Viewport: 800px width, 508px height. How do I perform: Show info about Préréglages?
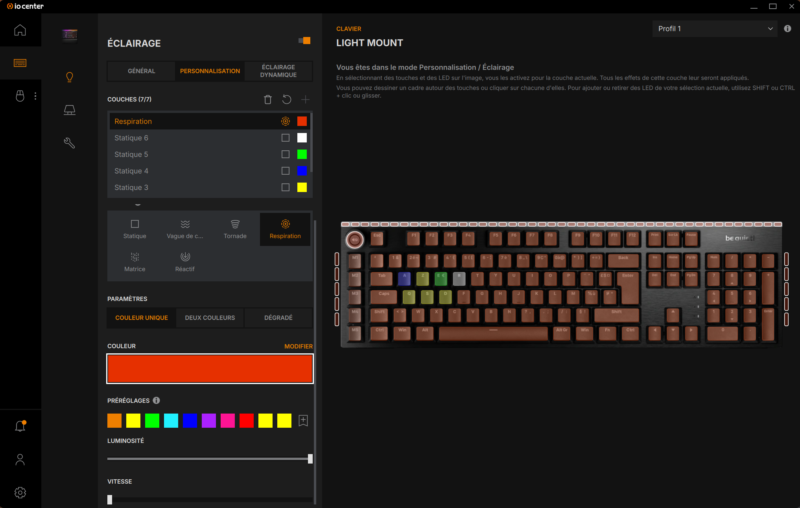tap(156, 400)
